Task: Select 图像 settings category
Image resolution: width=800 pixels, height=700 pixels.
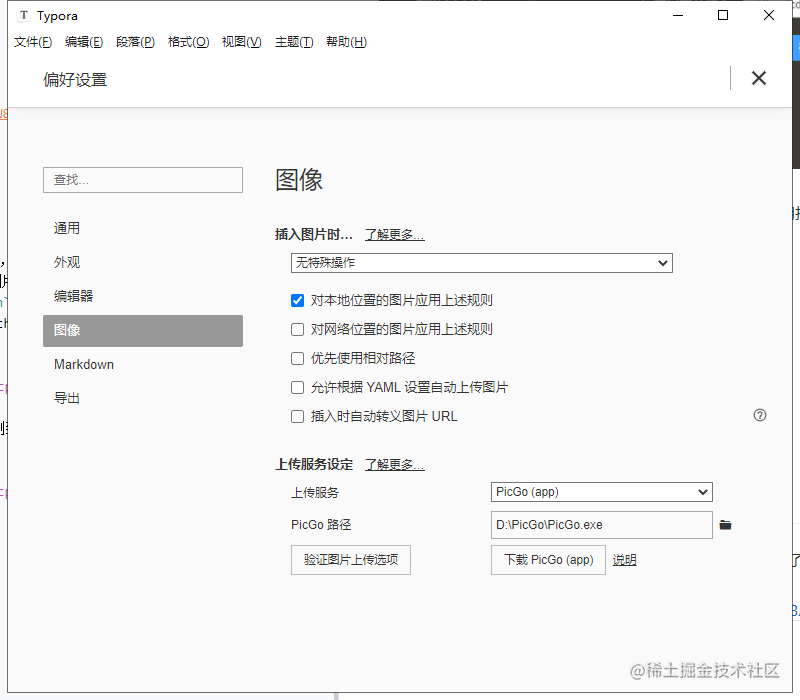Action: click(x=143, y=331)
